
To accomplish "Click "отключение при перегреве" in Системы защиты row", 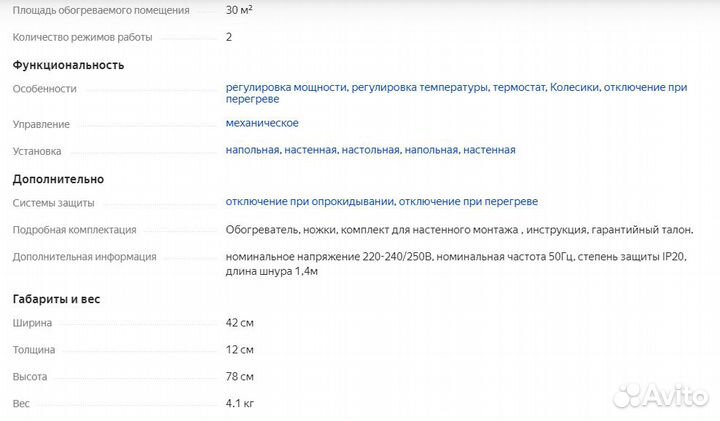I will click(x=469, y=202).
